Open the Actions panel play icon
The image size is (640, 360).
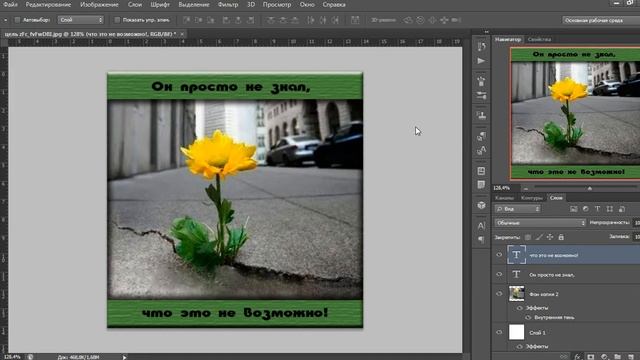tap(482, 61)
